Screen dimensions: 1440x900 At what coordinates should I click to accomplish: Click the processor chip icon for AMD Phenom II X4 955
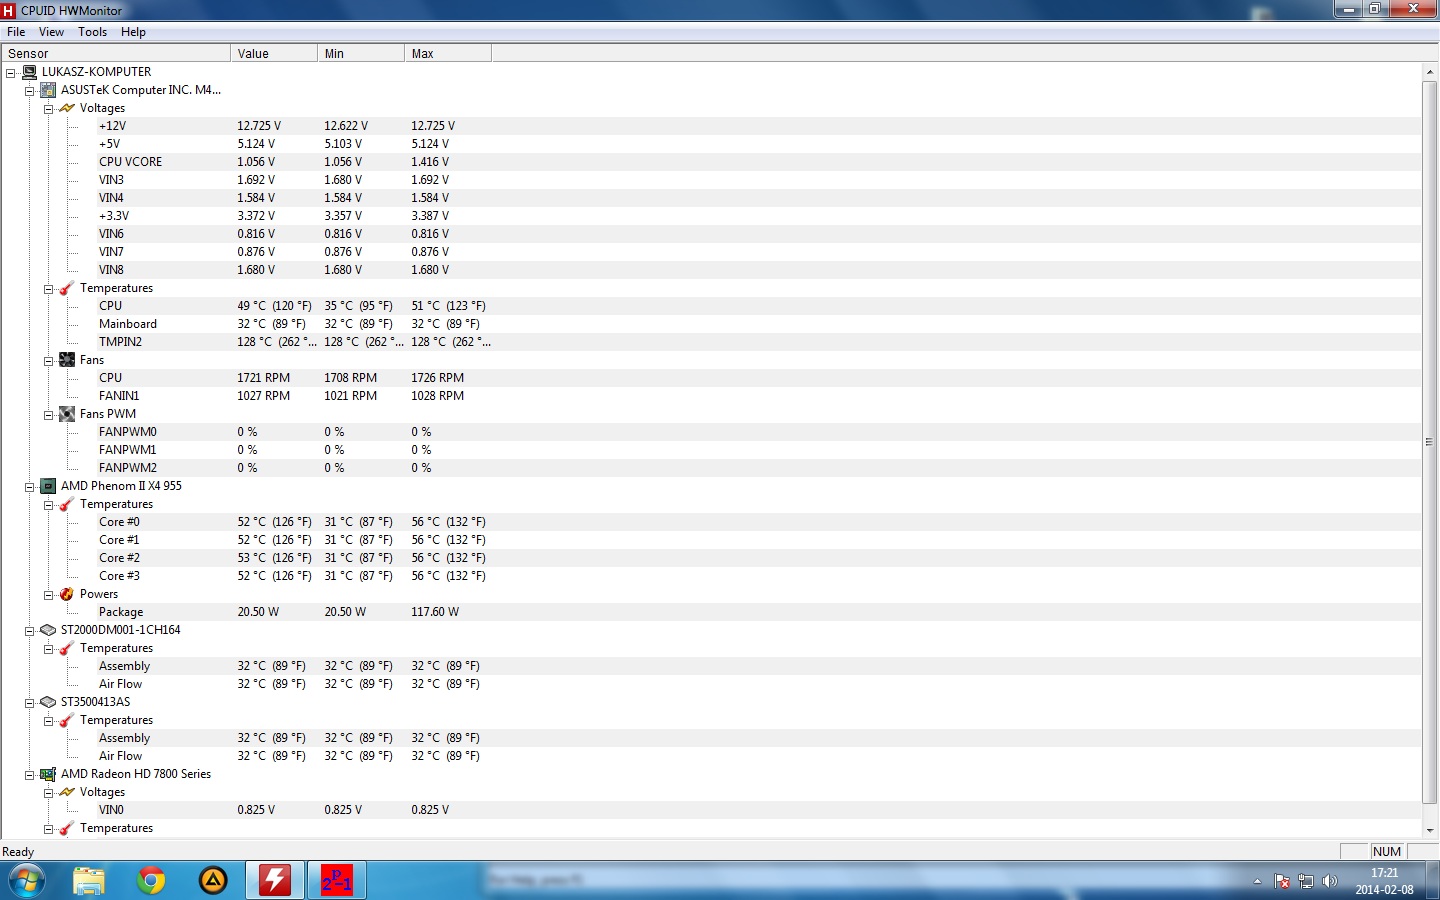pyautogui.click(x=48, y=486)
